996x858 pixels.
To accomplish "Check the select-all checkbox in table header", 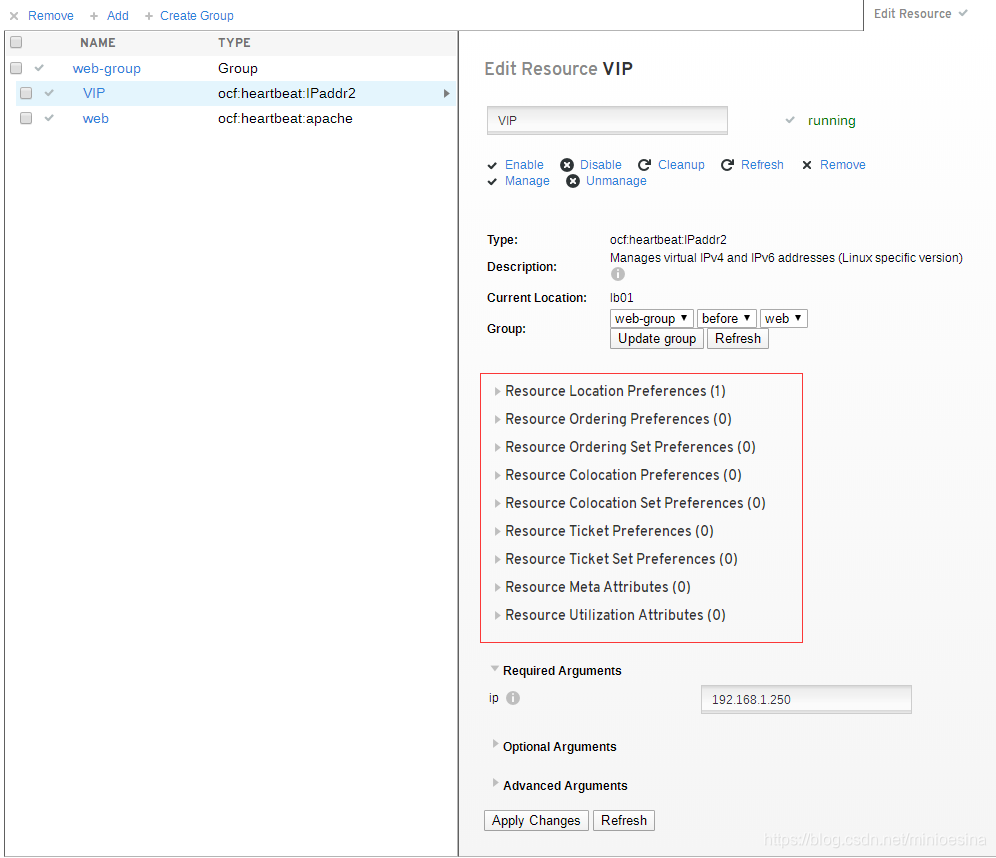I will pyautogui.click(x=16, y=42).
